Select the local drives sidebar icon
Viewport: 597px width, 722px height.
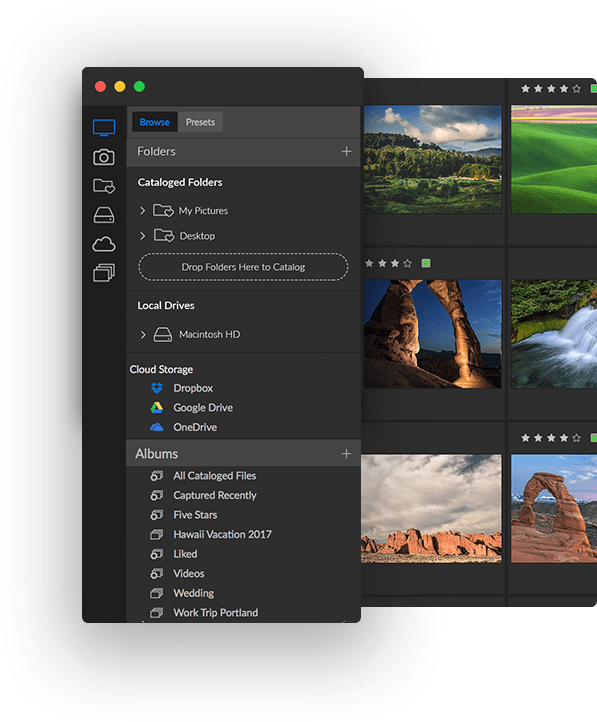(x=104, y=215)
